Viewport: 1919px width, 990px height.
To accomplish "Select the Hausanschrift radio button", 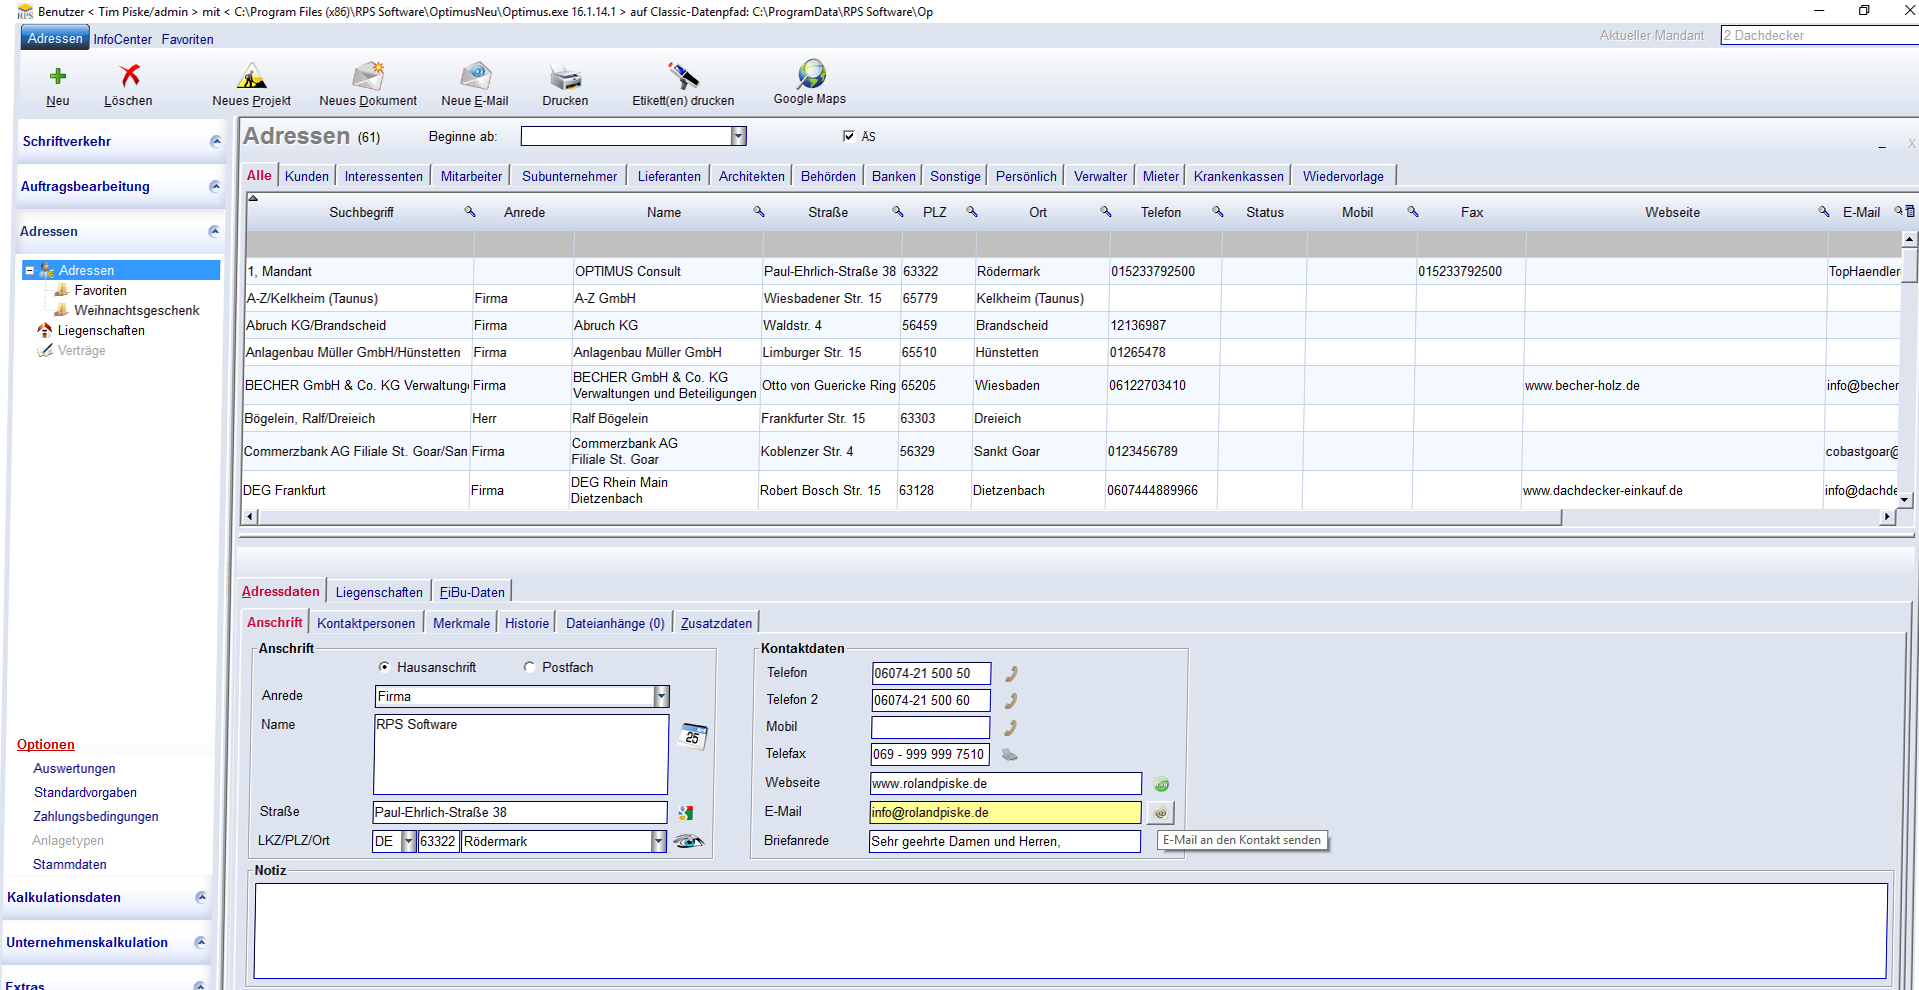I will coord(384,667).
